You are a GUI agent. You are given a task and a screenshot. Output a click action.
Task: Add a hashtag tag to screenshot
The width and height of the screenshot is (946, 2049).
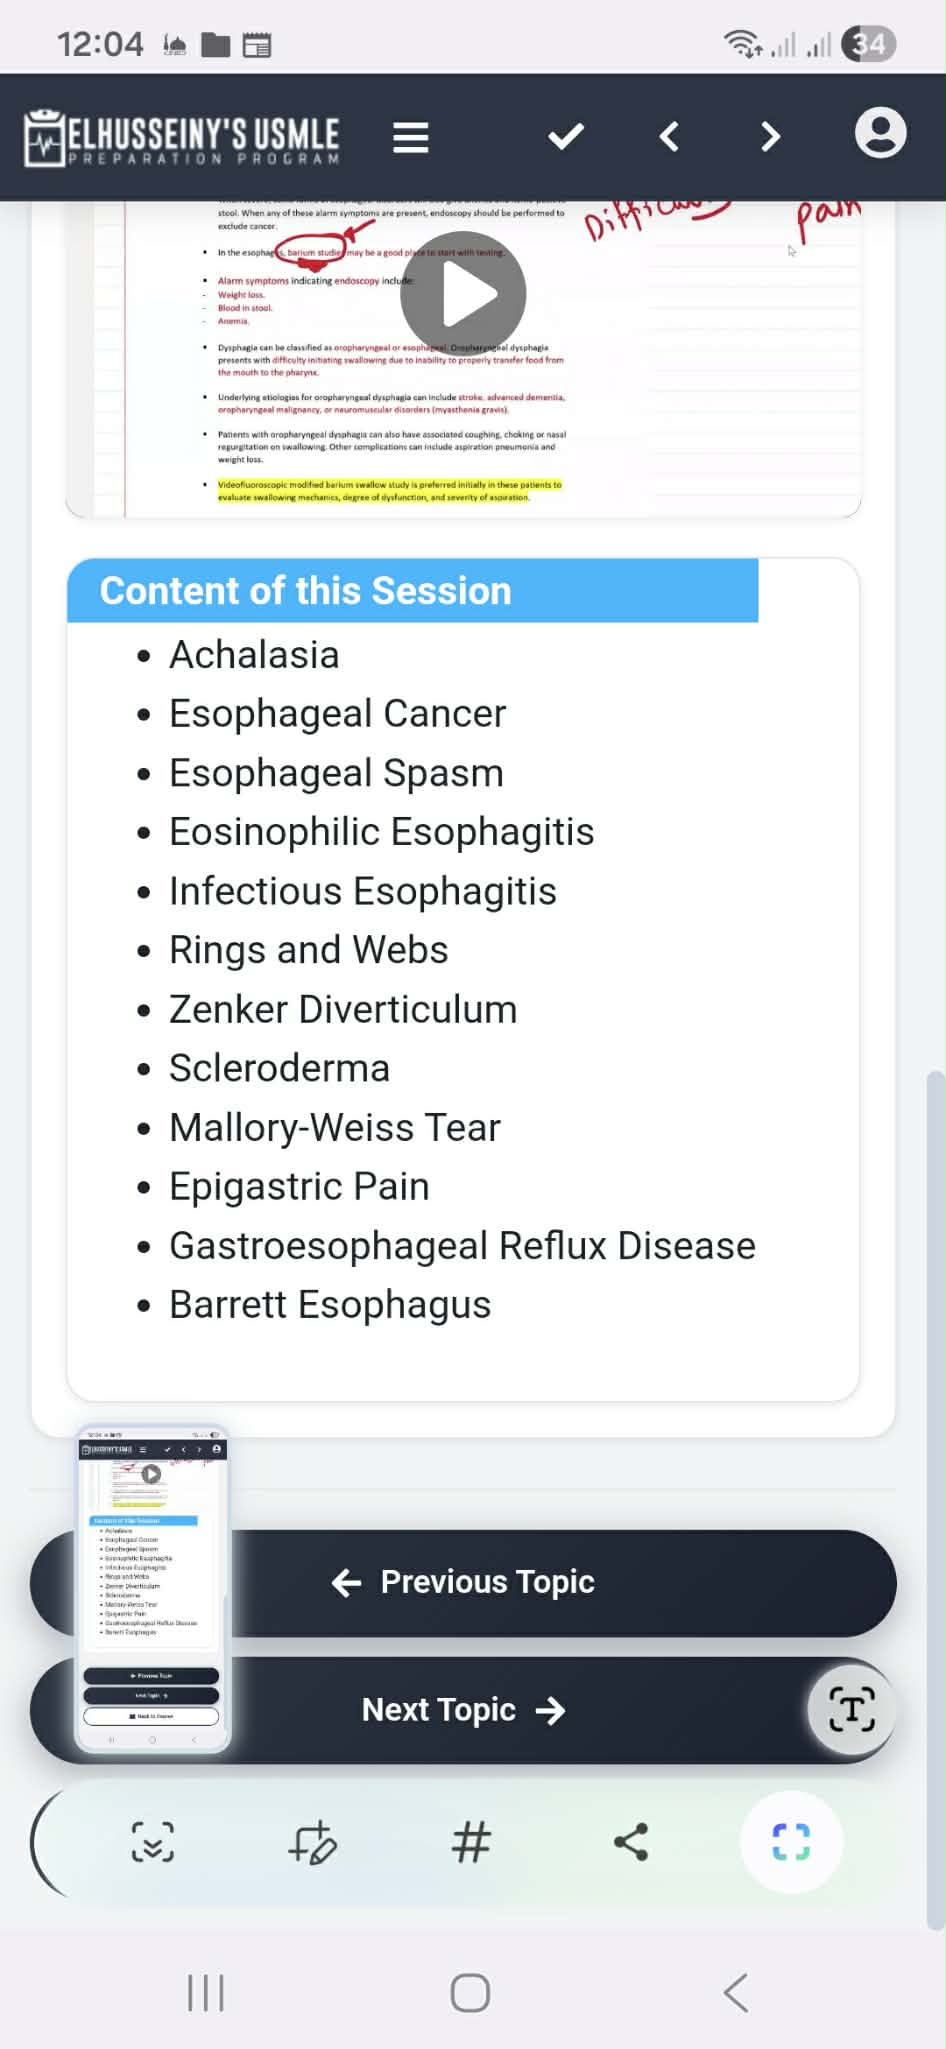[471, 1842]
